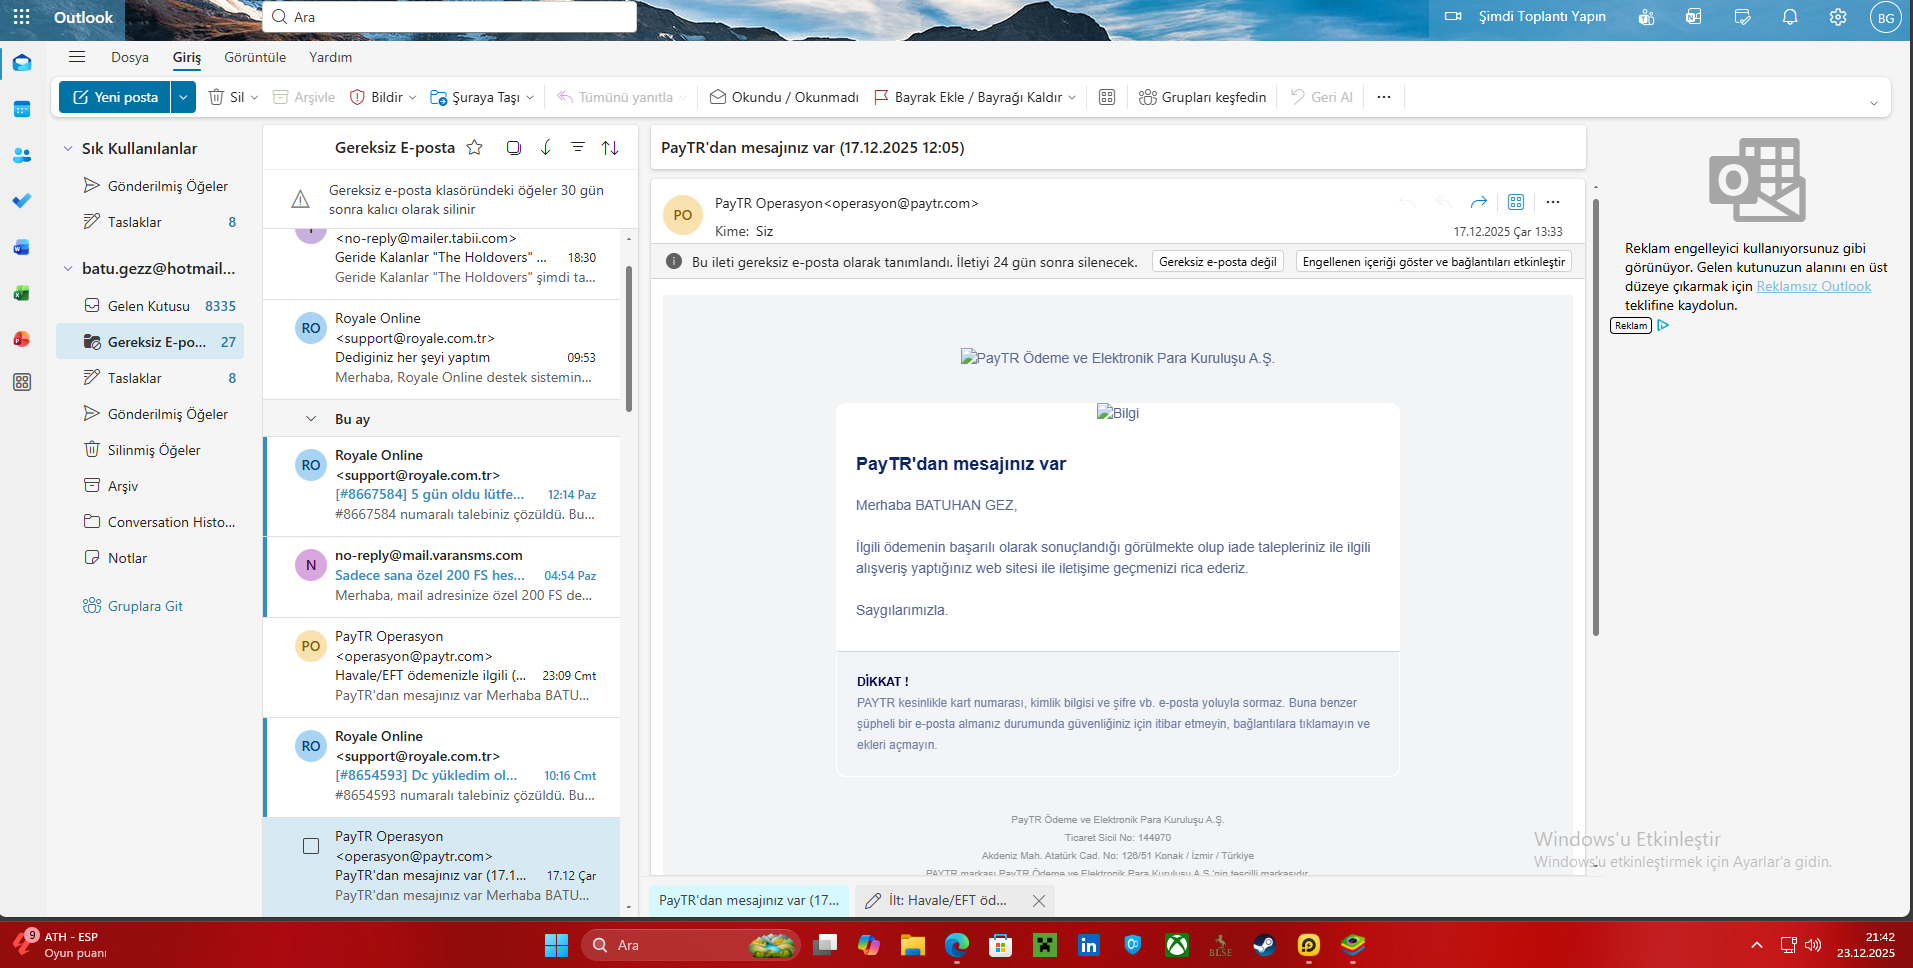Click Engellenen içeriği göster ve bağlantıları etkinleştir
Image resolution: width=1913 pixels, height=968 pixels.
pos(1434,262)
